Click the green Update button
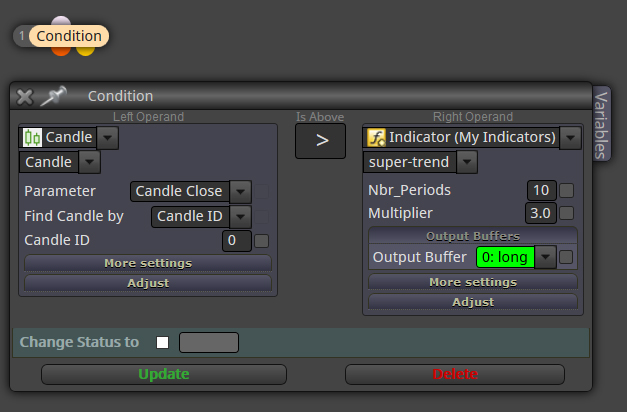 164,374
